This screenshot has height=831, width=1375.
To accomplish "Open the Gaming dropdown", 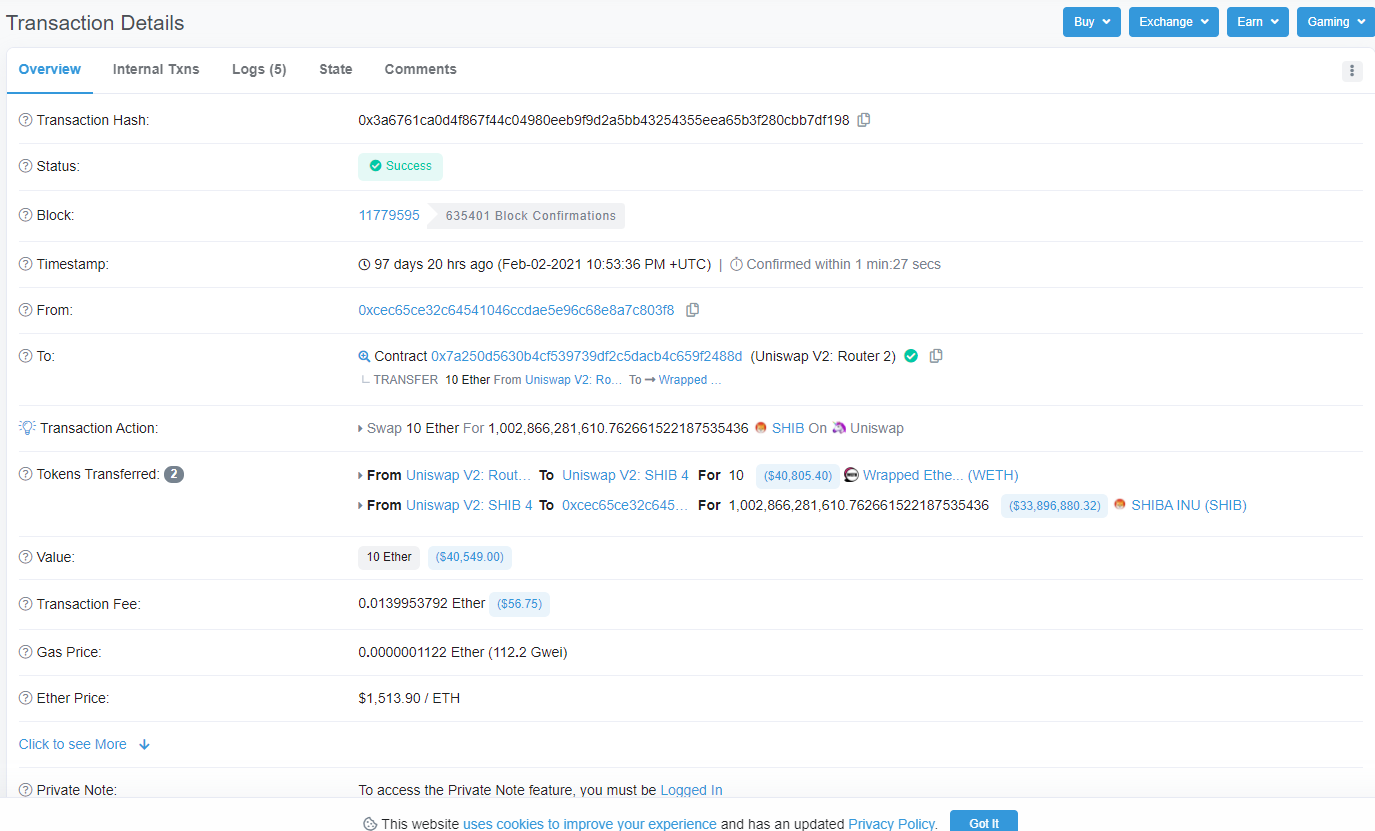I will (x=1336, y=22).
